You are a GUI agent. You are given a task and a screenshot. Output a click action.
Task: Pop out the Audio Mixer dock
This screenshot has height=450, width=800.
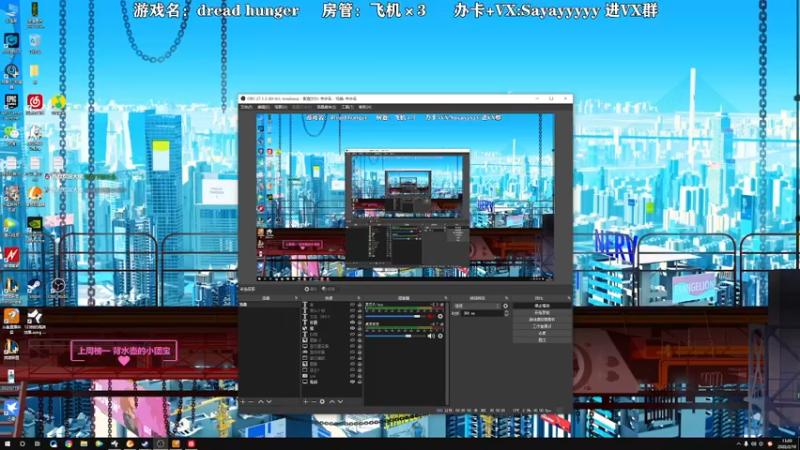pos(445,298)
